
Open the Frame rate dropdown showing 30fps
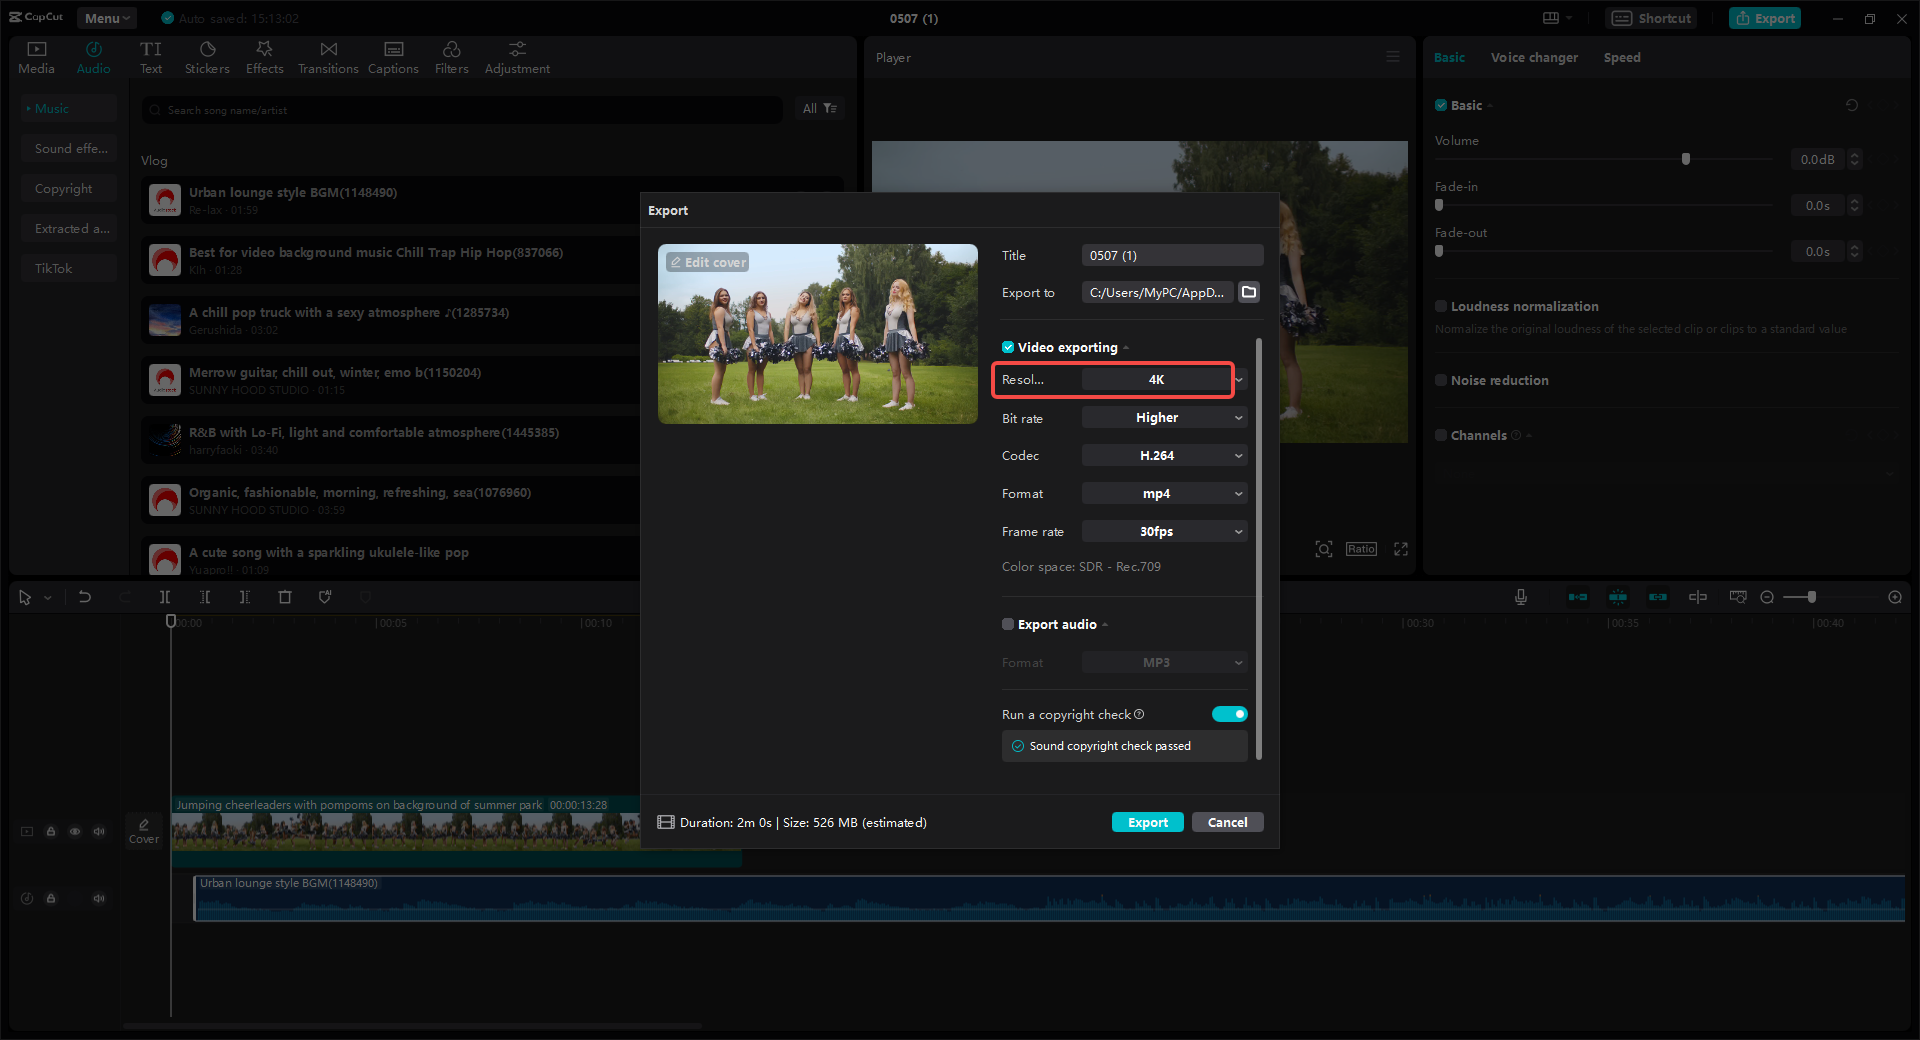(x=1165, y=531)
